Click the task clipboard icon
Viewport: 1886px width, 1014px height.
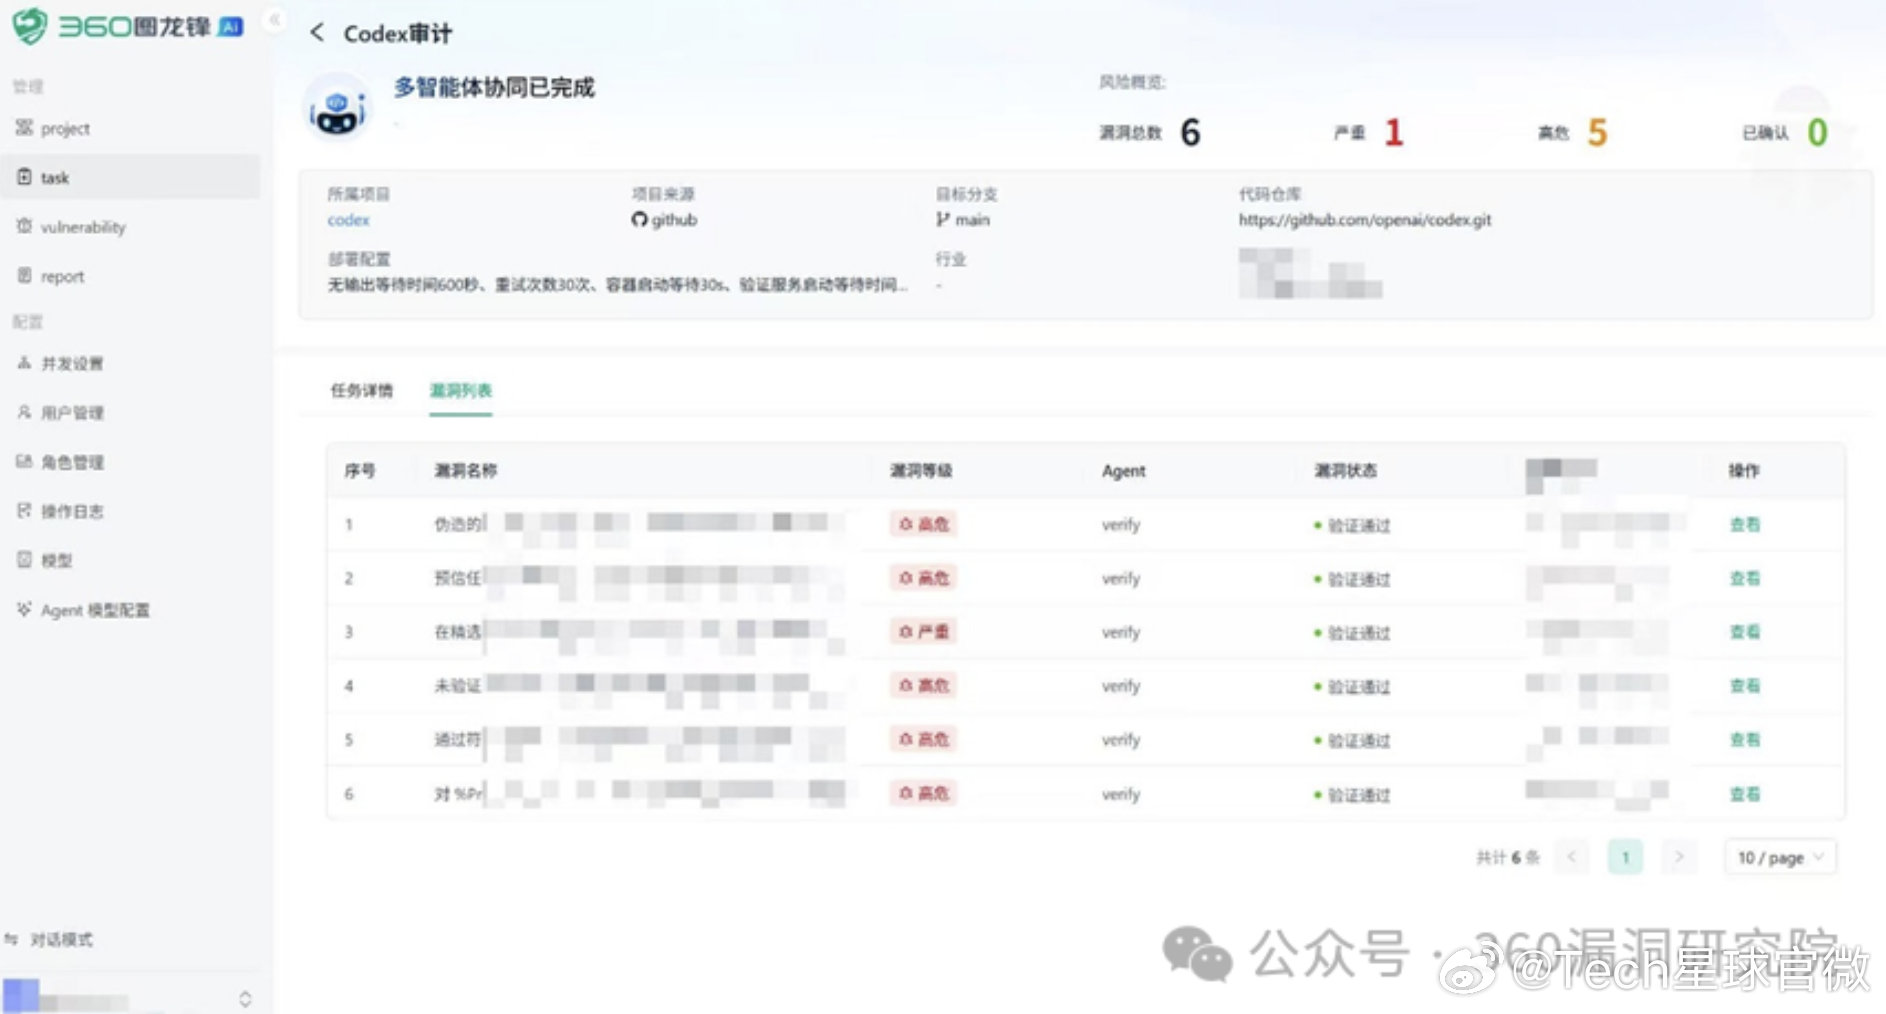click(24, 177)
